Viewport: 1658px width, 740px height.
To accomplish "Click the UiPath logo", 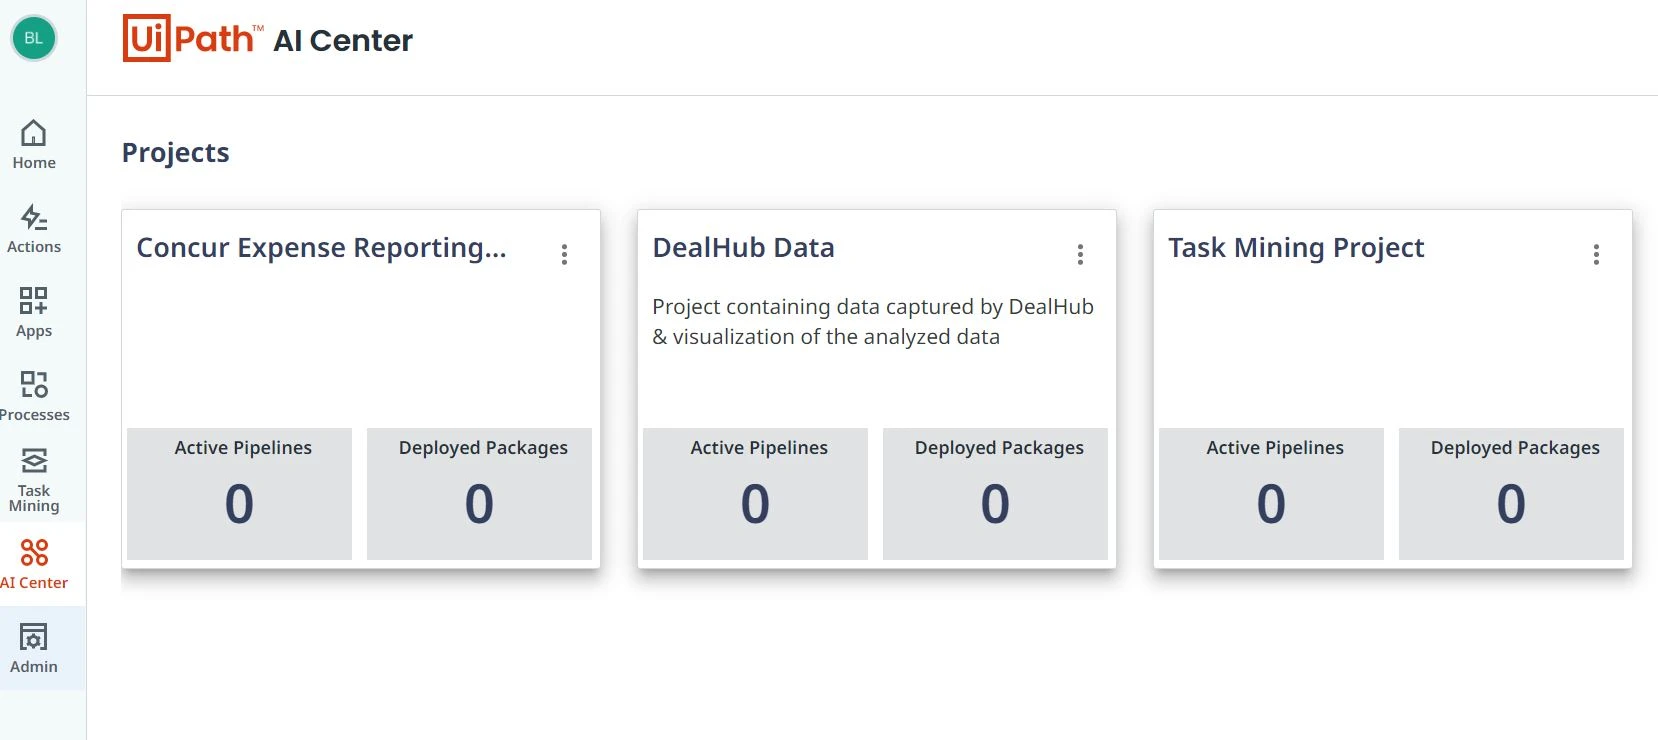I will point(193,38).
